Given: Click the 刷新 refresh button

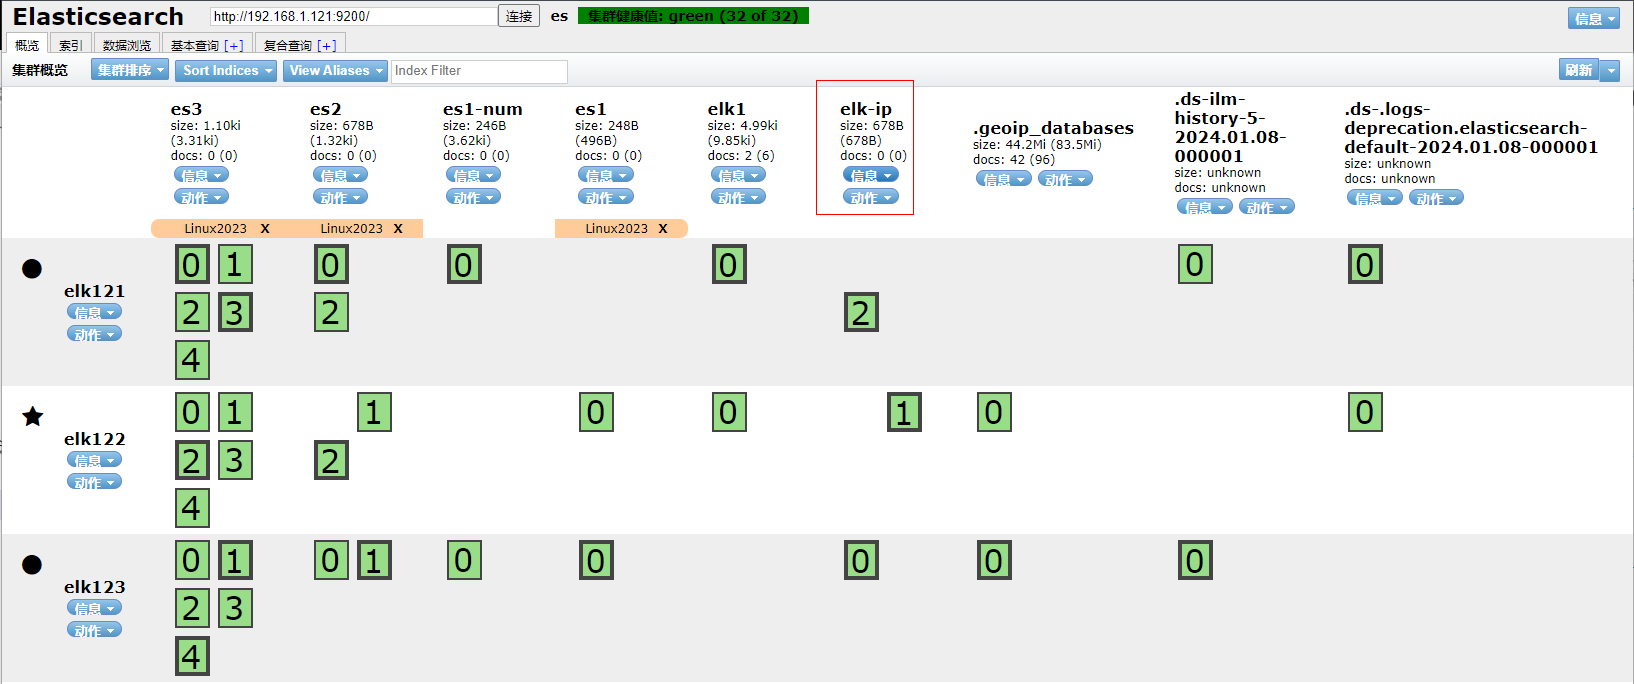Looking at the screenshot, I should pos(1578,70).
